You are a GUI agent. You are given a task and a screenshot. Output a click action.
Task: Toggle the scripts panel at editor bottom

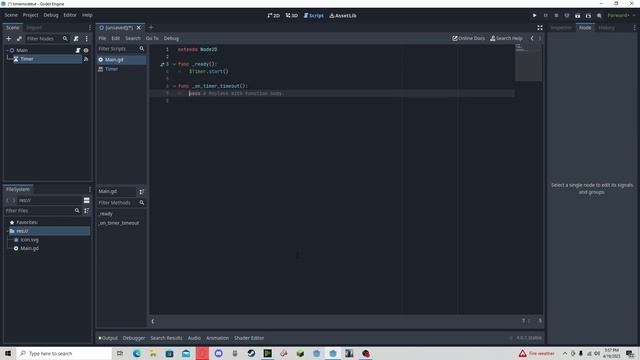153,321
